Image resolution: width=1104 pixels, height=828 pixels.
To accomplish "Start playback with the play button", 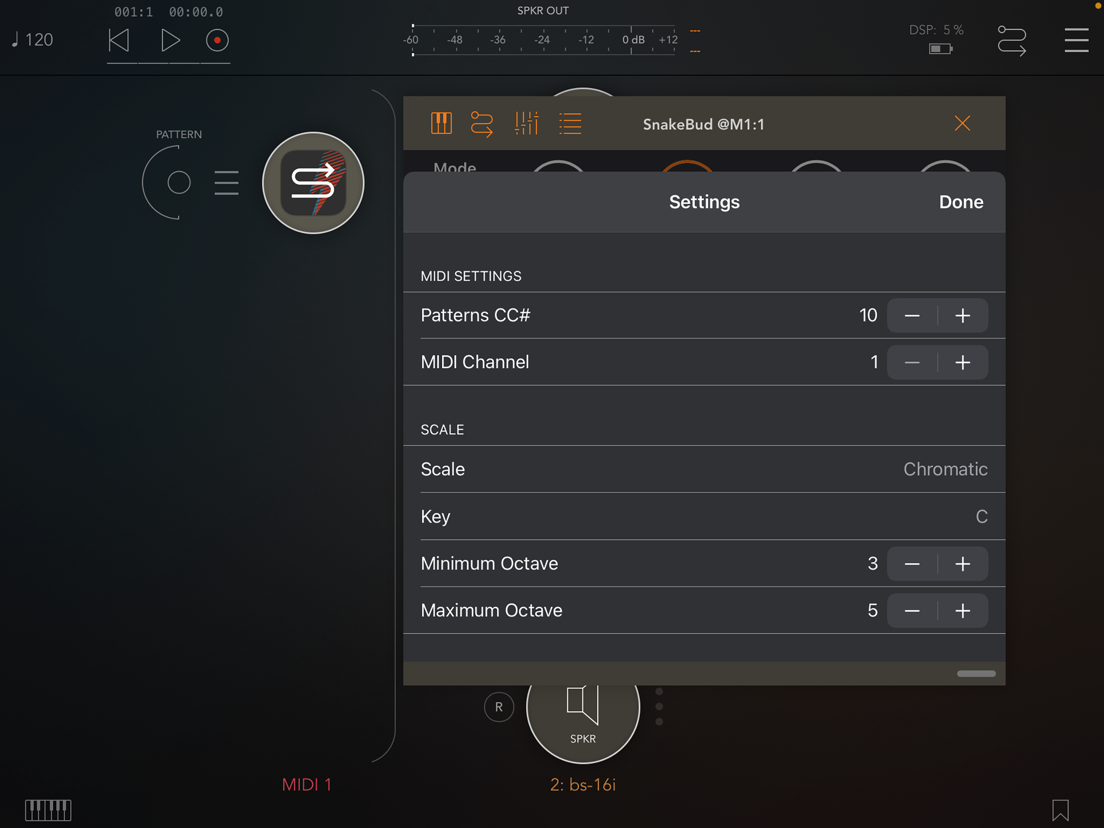I will tap(170, 40).
